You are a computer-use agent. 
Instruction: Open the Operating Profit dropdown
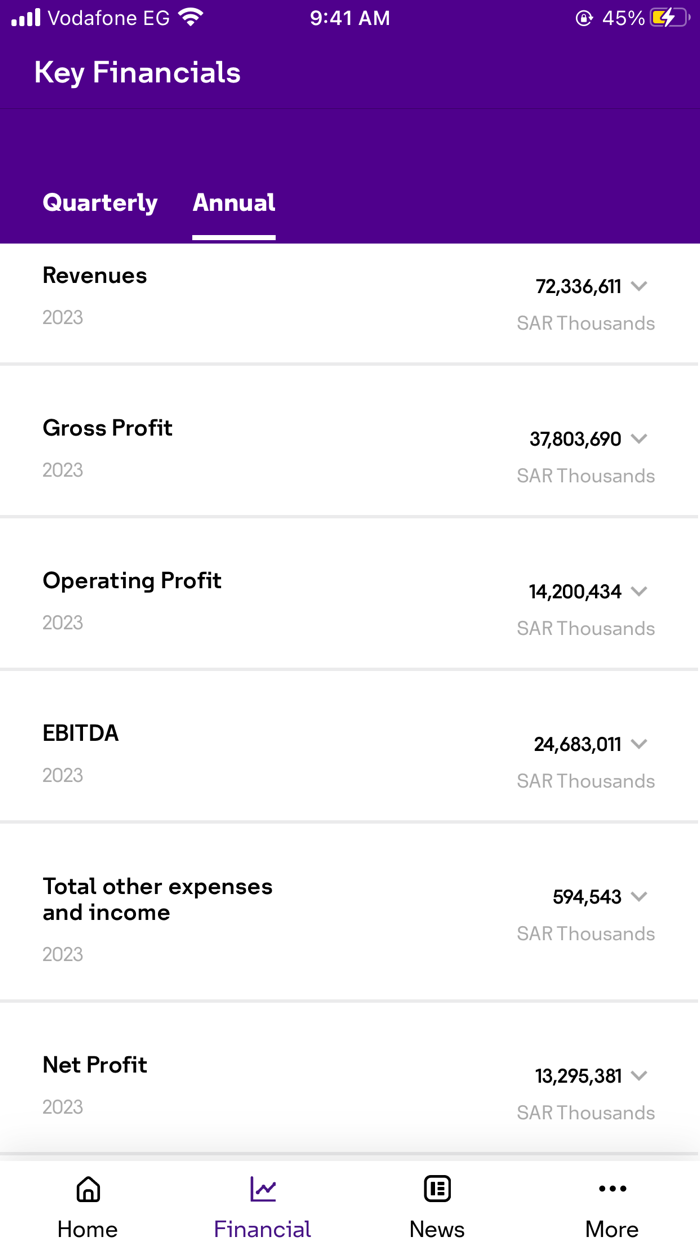(640, 591)
